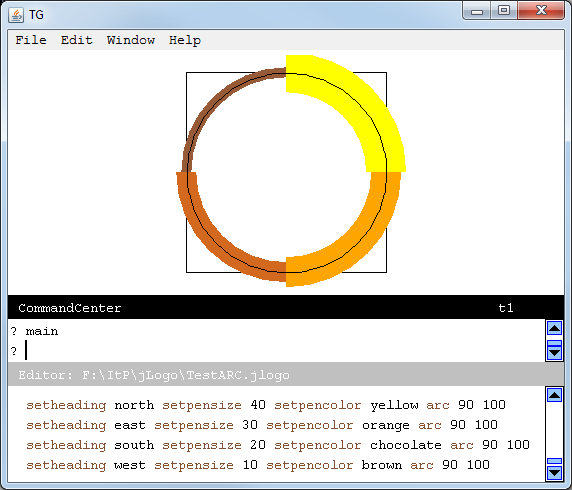Maximize the TG window

(x=504, y=10)
